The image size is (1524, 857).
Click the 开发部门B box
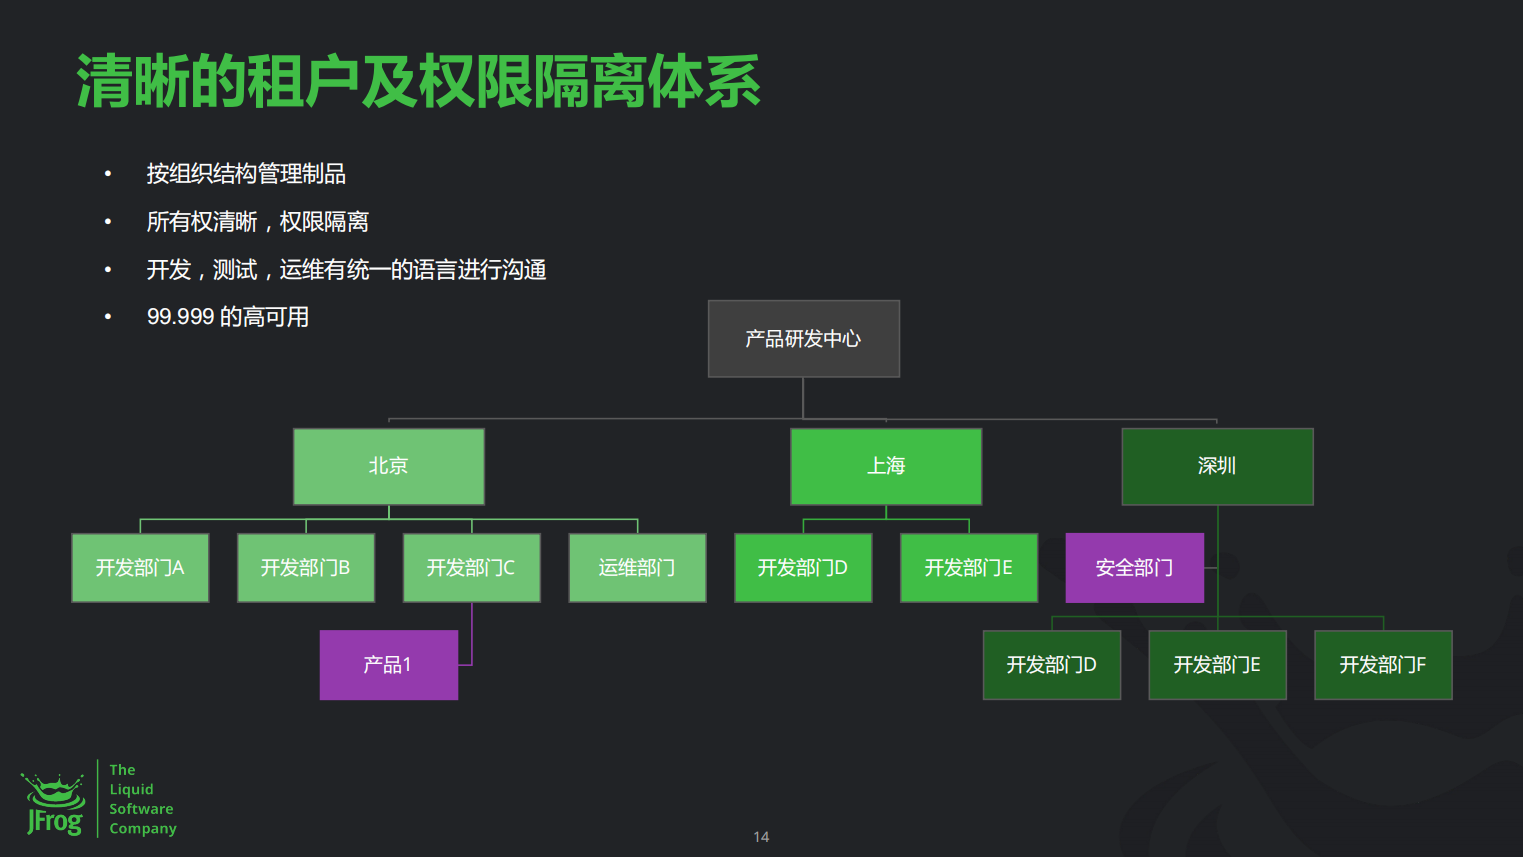click(x=306, y=568)
